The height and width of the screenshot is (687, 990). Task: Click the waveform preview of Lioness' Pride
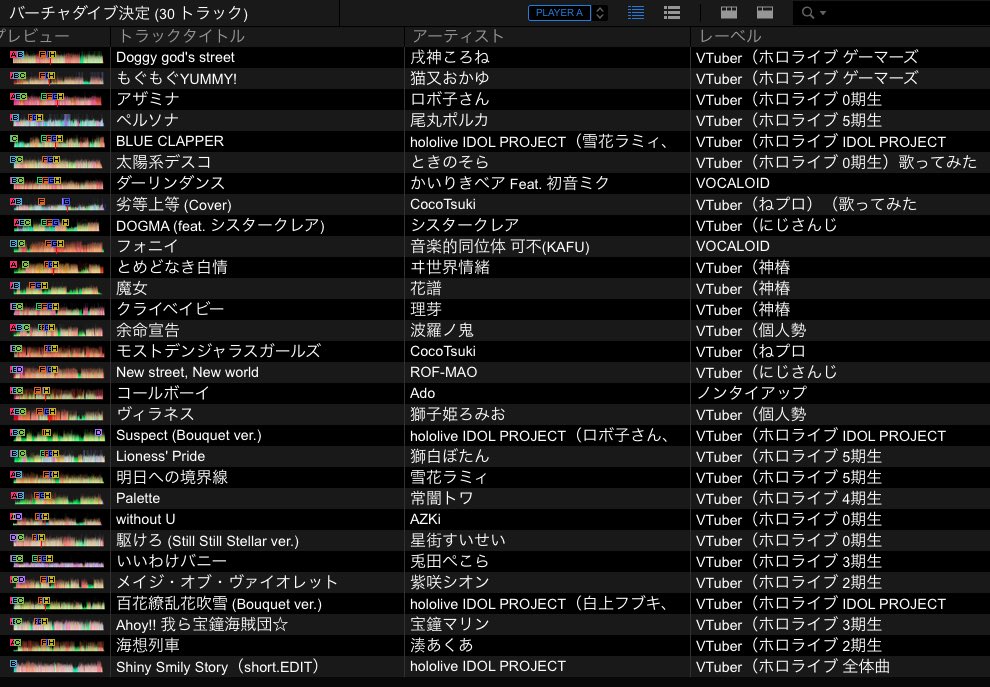click(x=56, y=457)
